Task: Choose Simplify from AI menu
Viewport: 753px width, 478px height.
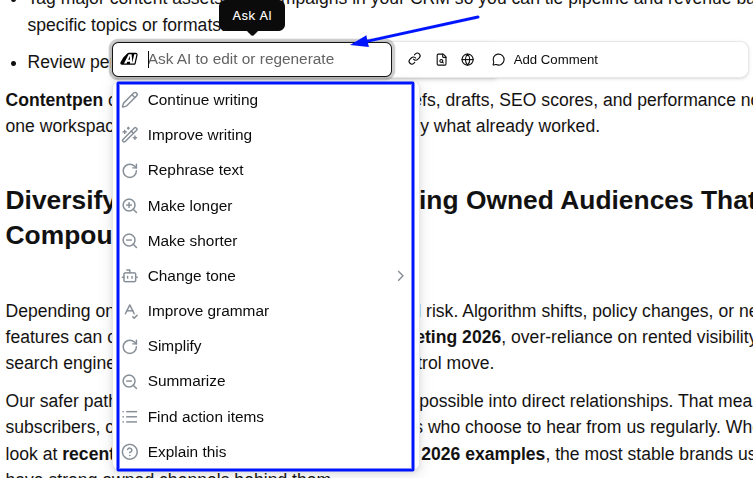Action: pyautogui.click(x=265, y=346)
